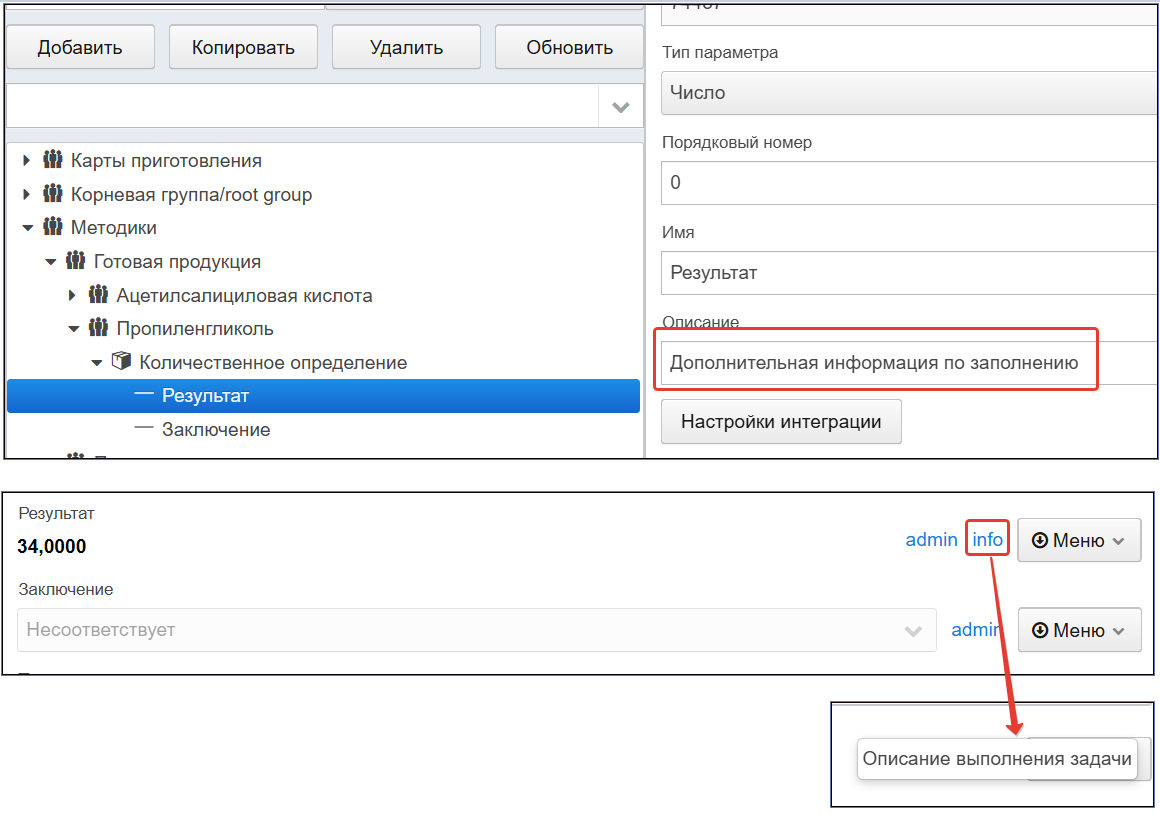Click the group icon beside Пропиленгликоль
The height and width of the screenshot is (814, 1160).
pos(98,328)
